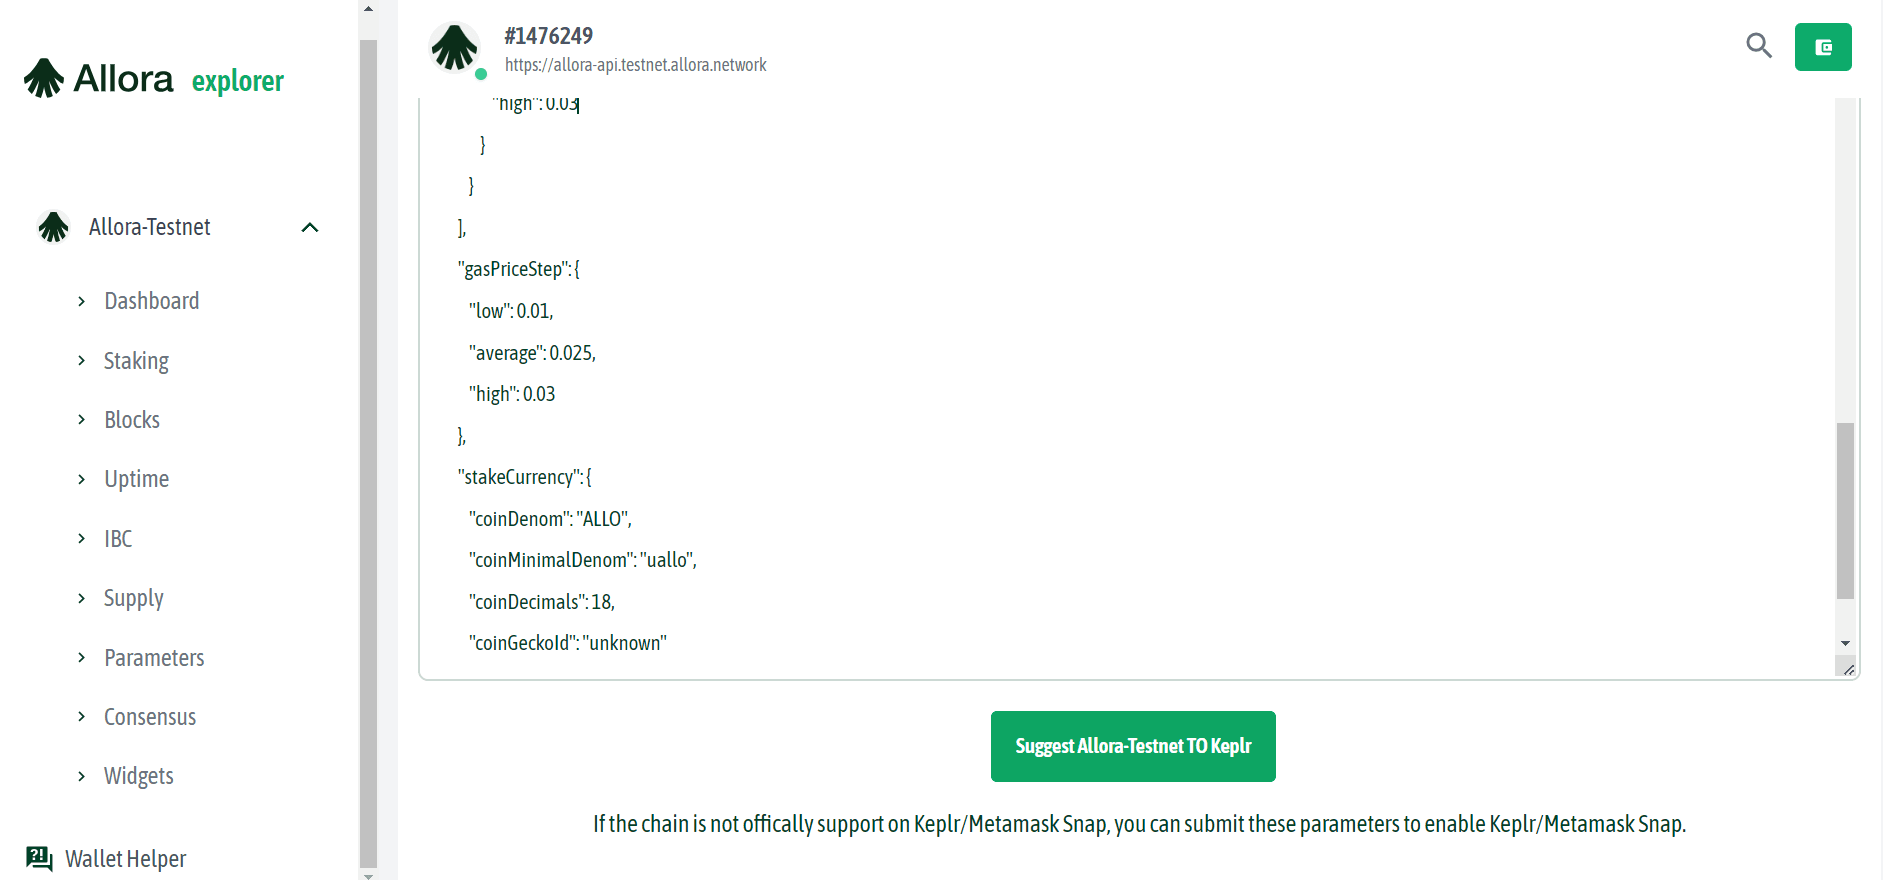Click the Allora-Testnet tree icon in sidebar

point(53,227)
